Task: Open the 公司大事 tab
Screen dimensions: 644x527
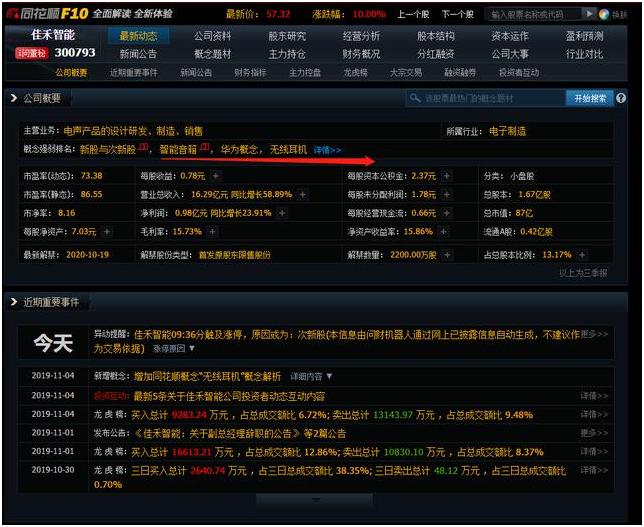Action: [510, 54]
